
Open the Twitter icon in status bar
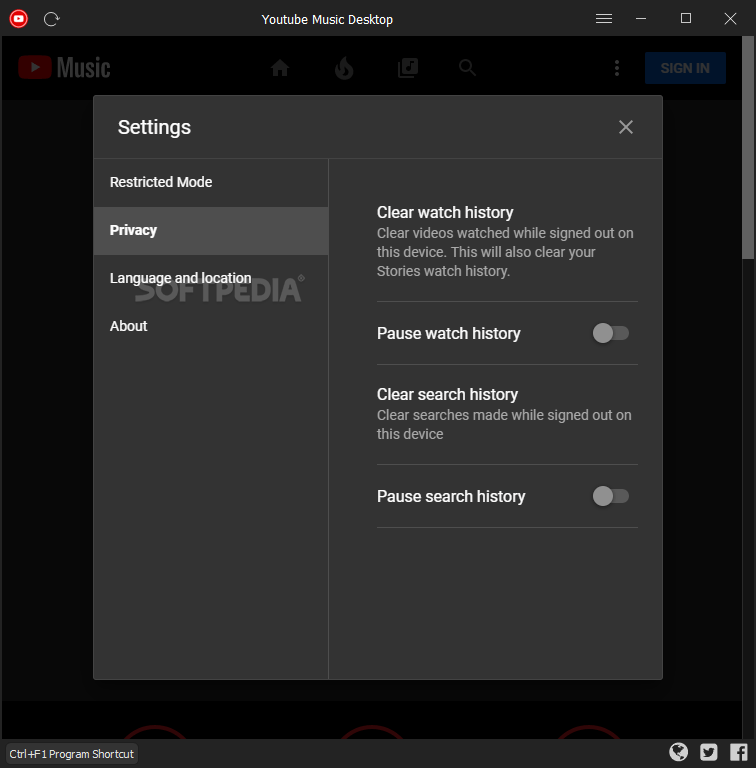[x=709, y=752]
